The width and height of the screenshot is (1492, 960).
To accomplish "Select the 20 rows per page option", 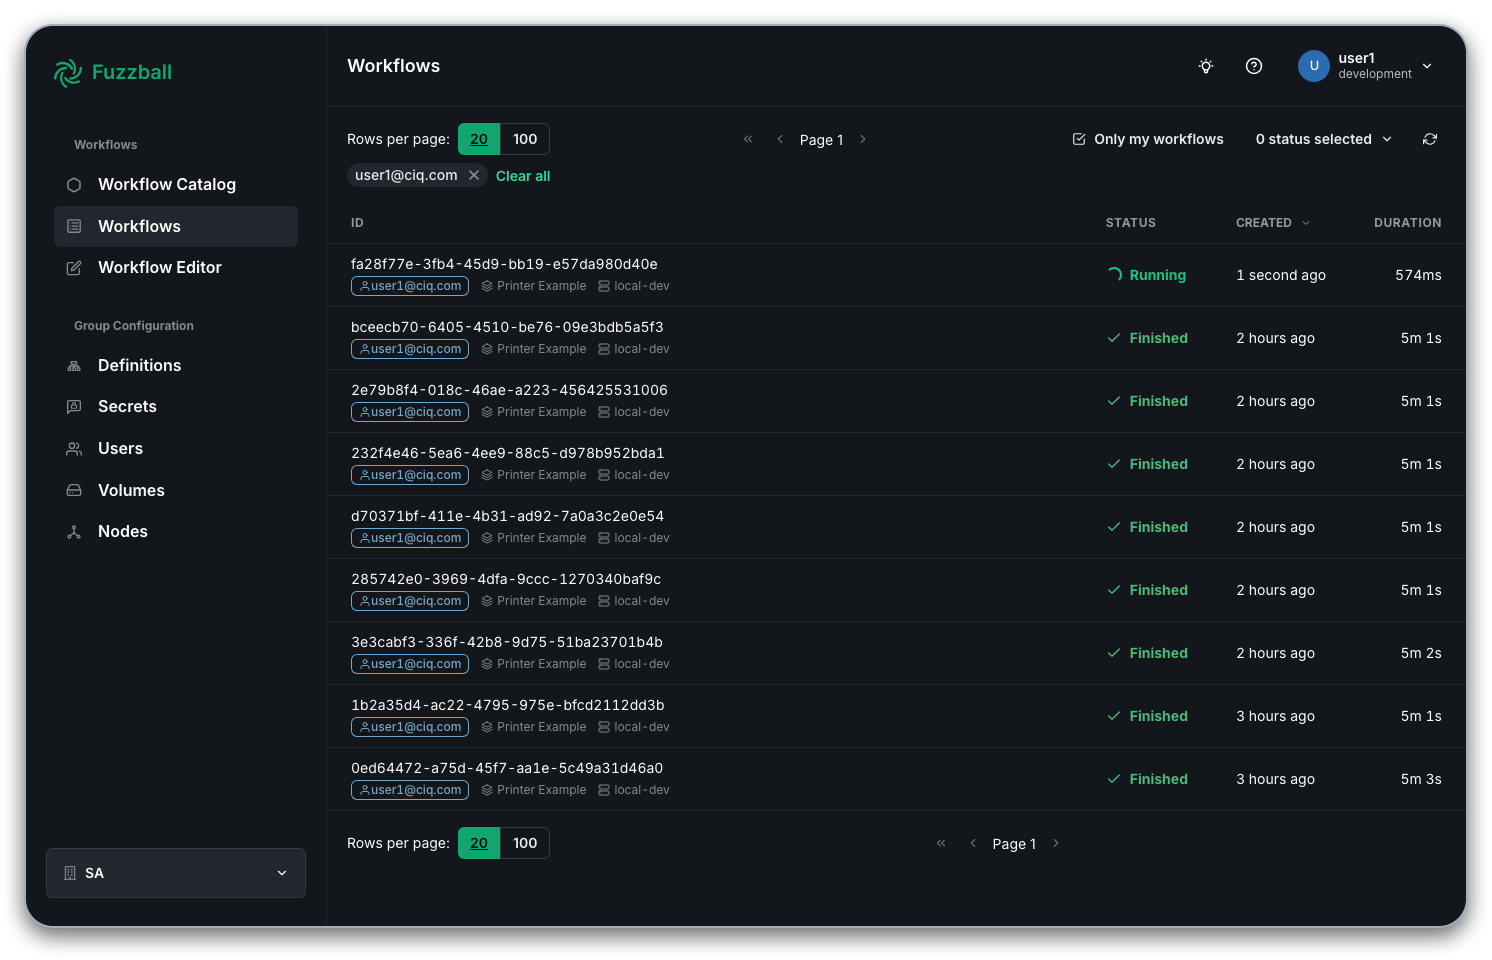I will pos(478,139).
